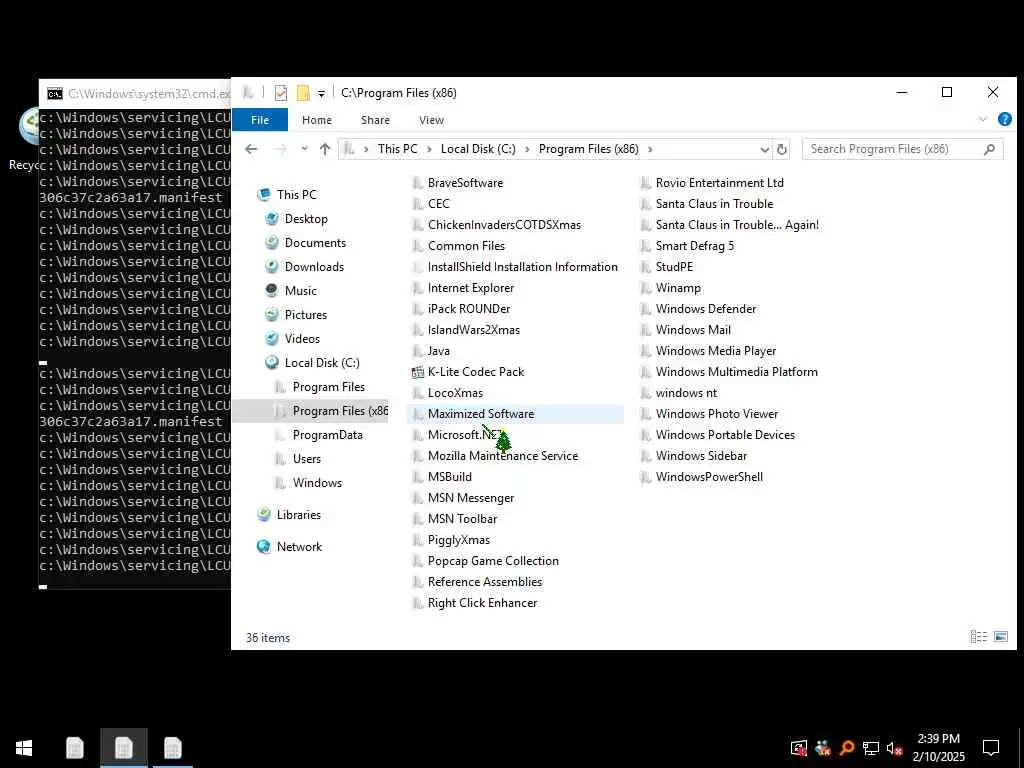
Task: Open the Action Center notification icon
Action: tap(991, 748)
